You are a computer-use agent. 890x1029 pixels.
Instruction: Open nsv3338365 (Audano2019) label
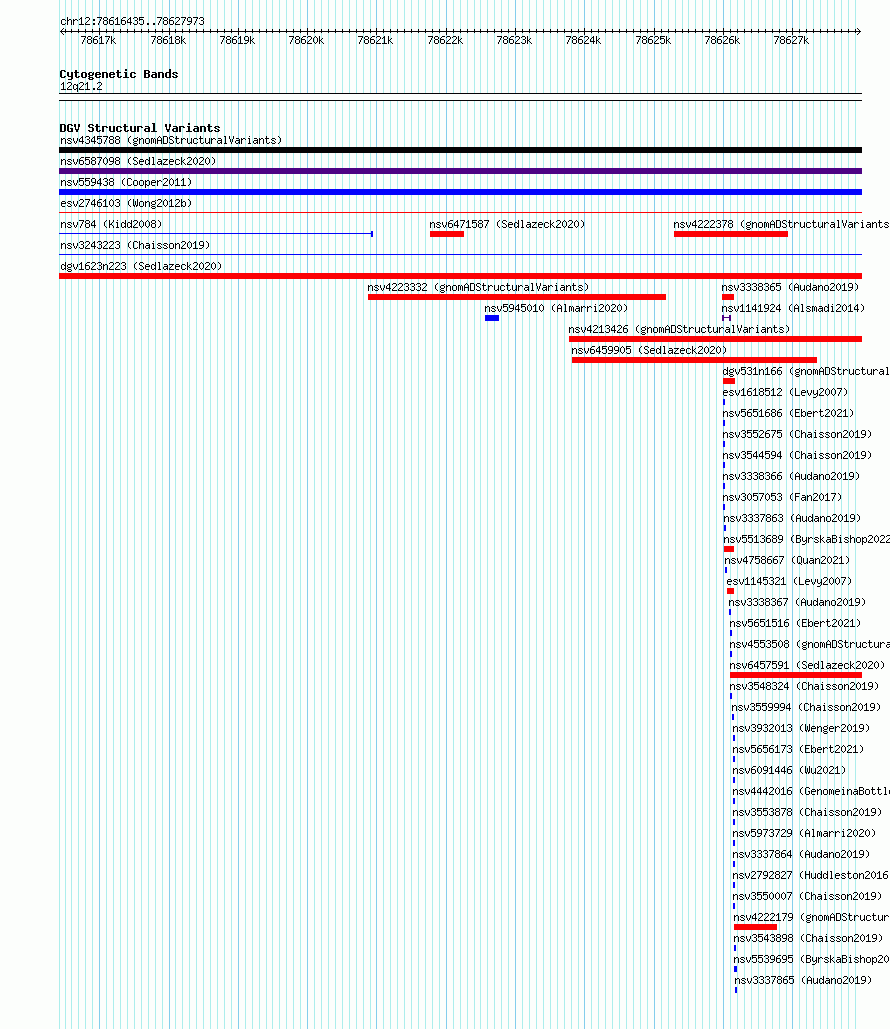(x=790, y=287)
